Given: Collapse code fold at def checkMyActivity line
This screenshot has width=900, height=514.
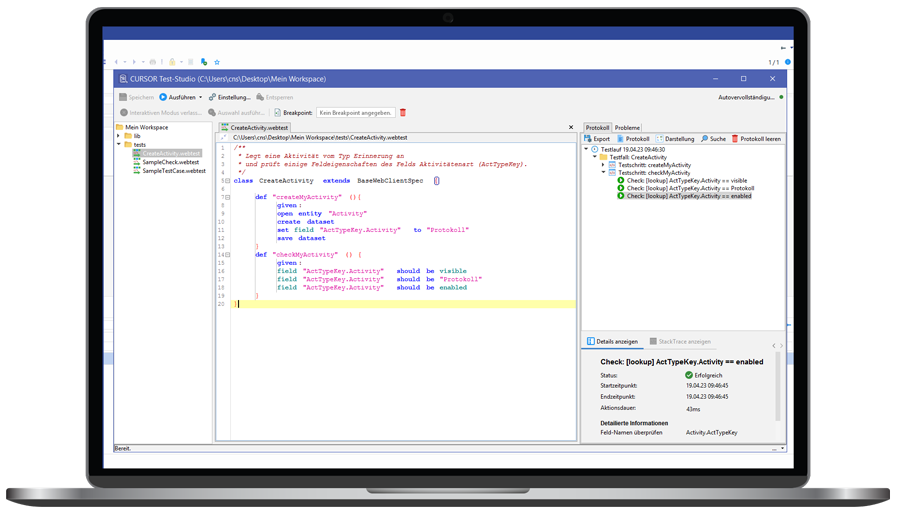Looking at the screenshot, I should pos(228,255).
